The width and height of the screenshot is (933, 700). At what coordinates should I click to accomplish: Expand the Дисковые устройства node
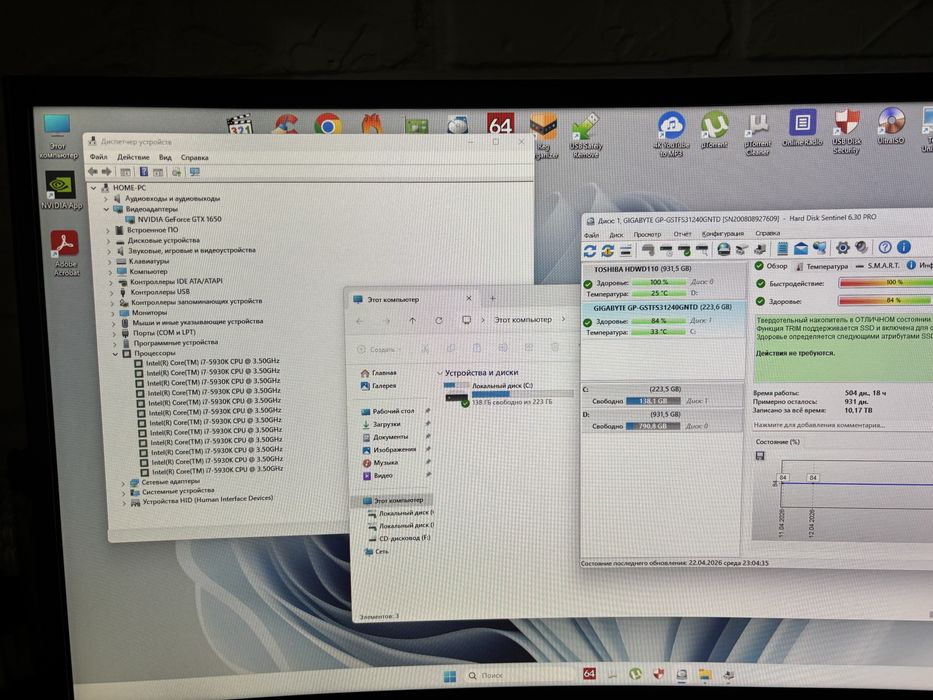click(108, 240)
